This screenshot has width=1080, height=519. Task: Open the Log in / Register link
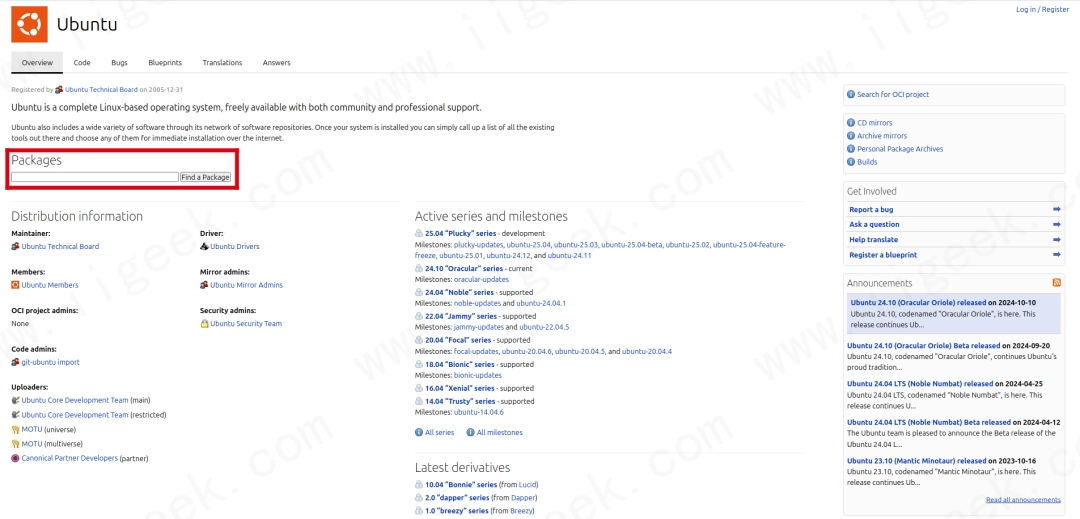[1042, 9]
